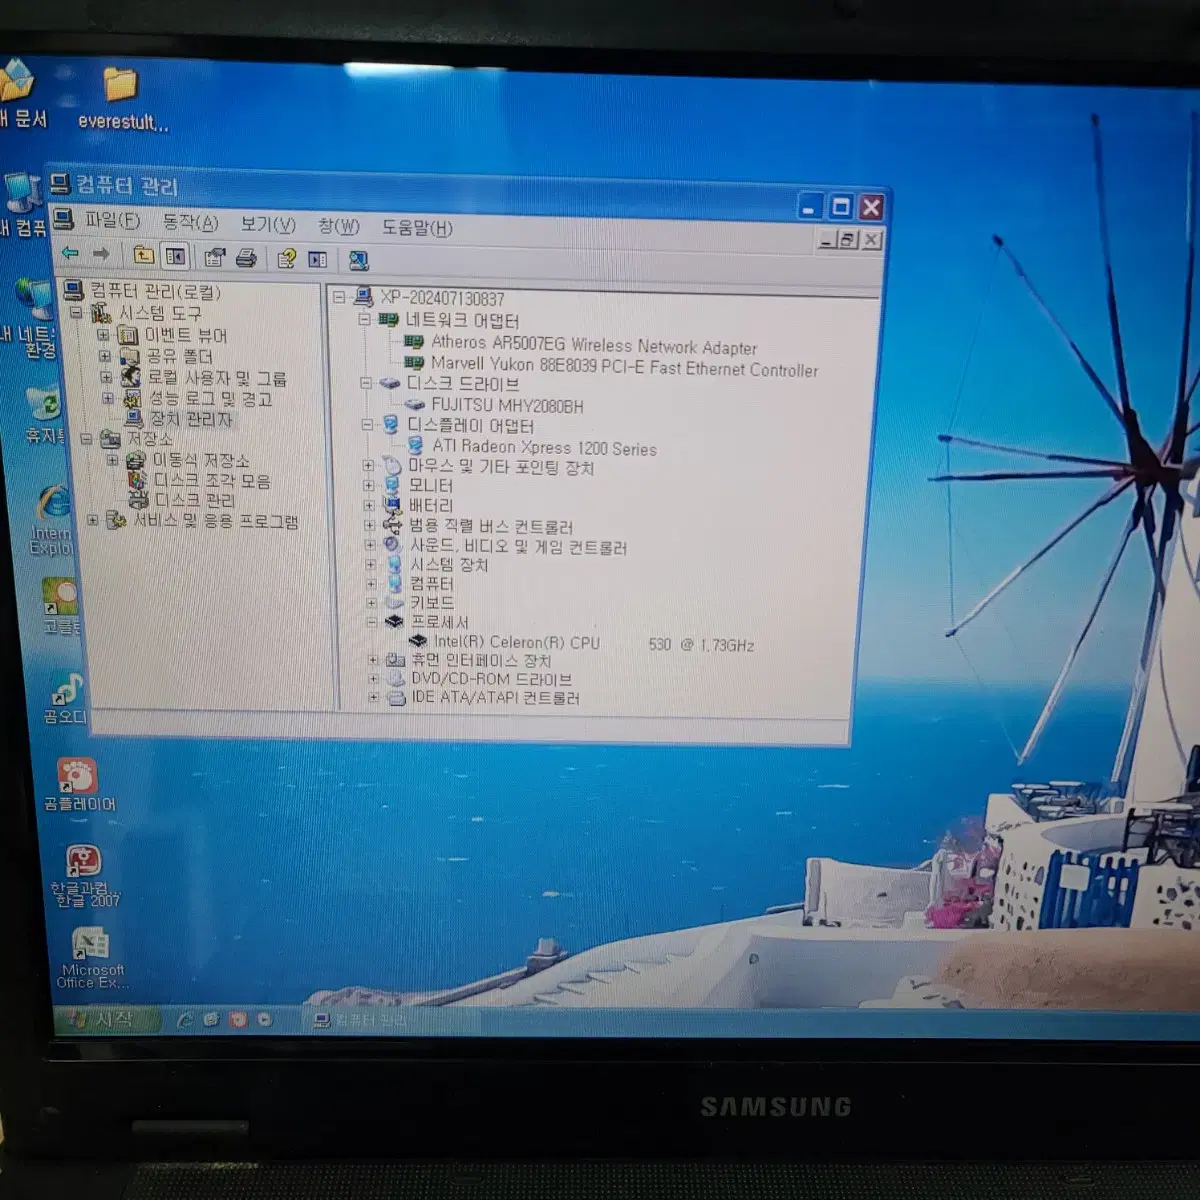Click the 배터리 category icon

point(393,506)
